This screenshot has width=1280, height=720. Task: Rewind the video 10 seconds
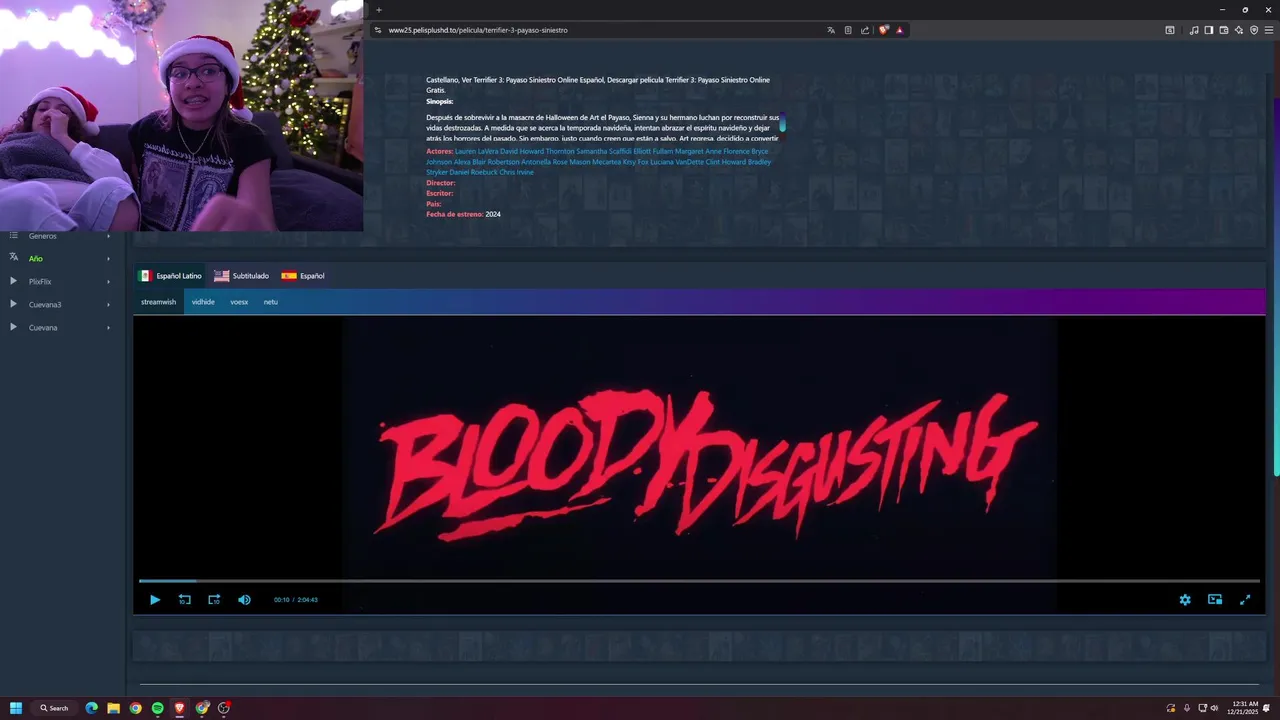tap(184, 600)
